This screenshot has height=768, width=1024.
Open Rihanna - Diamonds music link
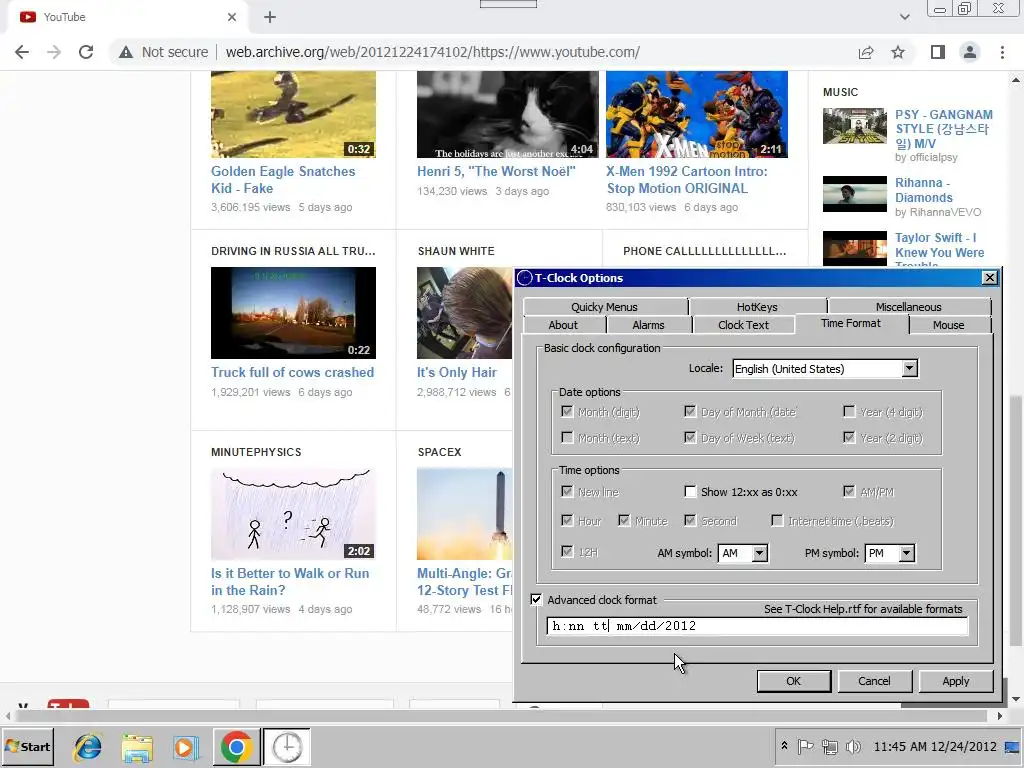coord(923,190)
